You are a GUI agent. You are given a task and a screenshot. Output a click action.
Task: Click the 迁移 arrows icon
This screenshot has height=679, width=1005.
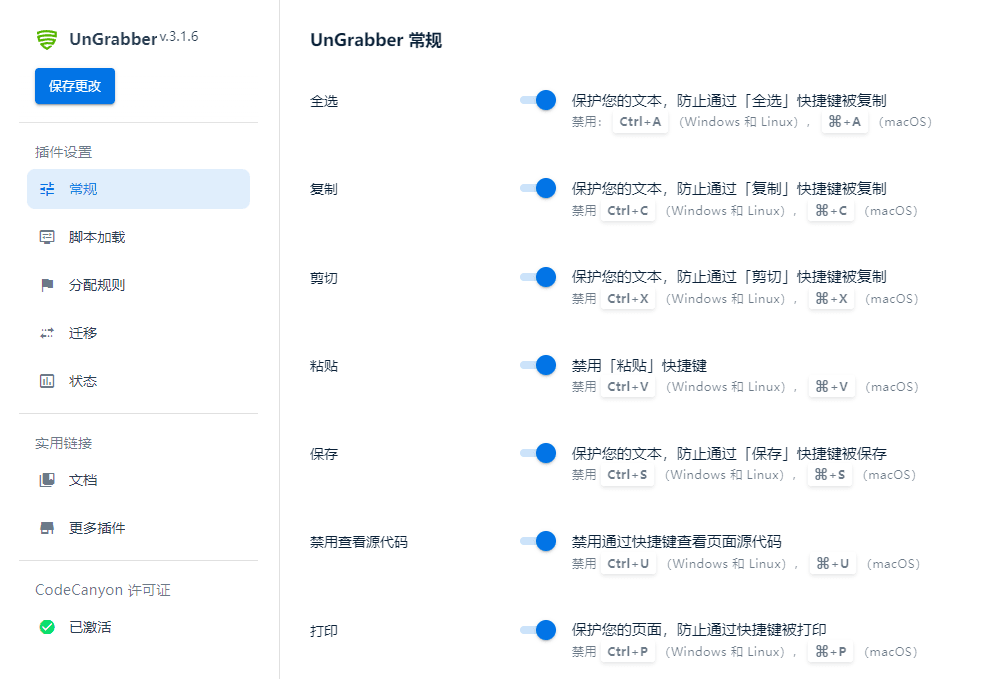(x=47, y=333)
